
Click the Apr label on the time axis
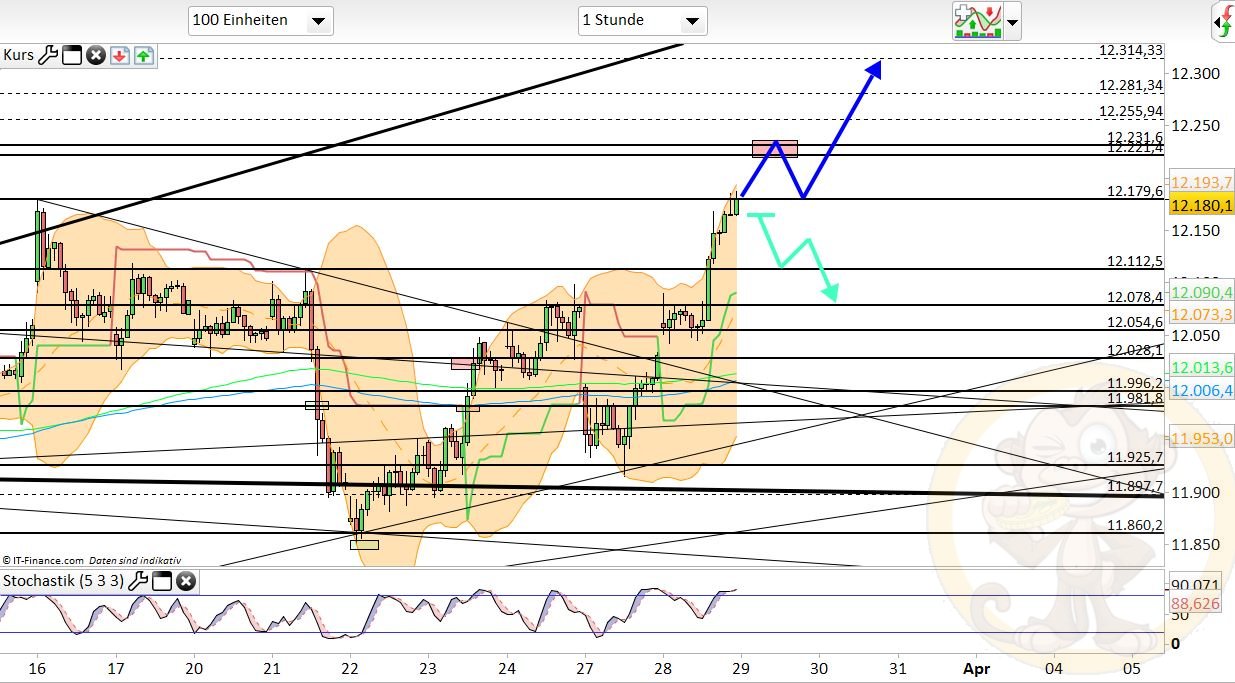pos(977,668)
